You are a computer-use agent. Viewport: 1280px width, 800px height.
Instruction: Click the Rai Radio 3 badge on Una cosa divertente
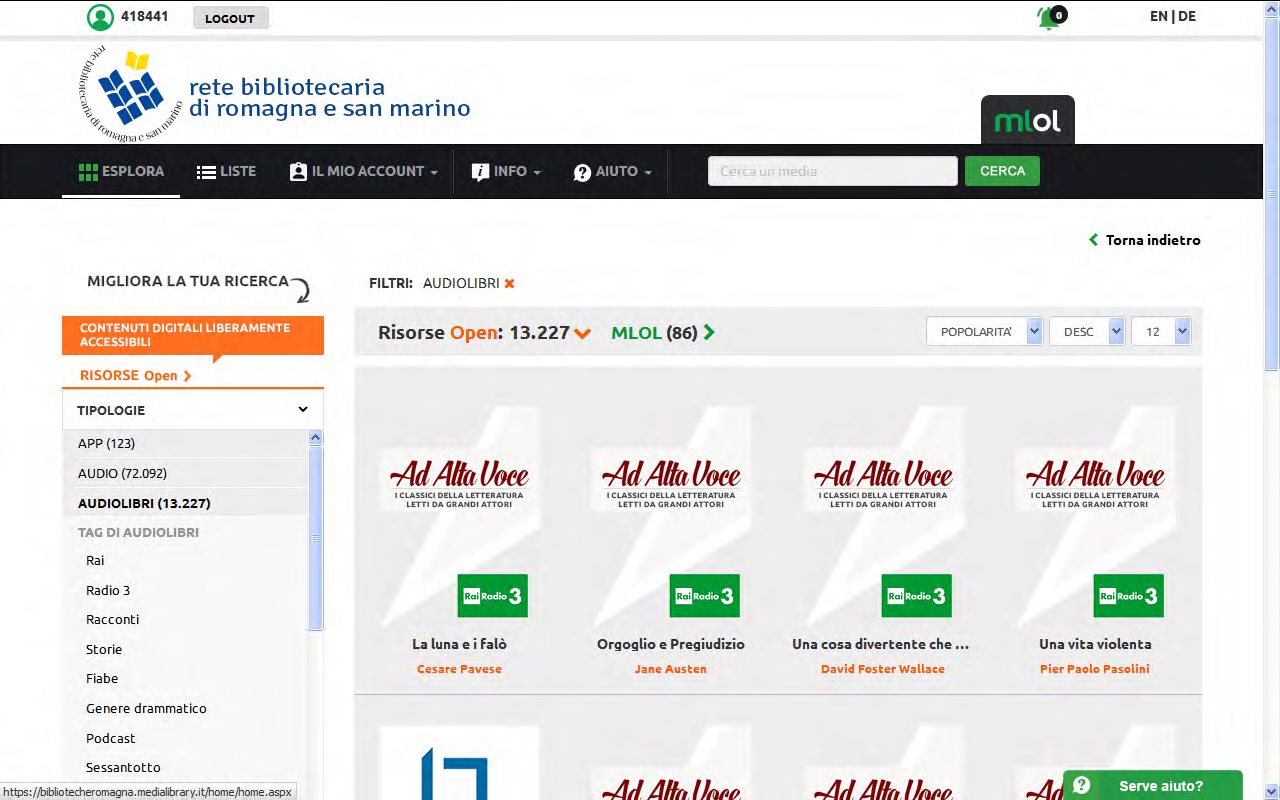point(916,596)
